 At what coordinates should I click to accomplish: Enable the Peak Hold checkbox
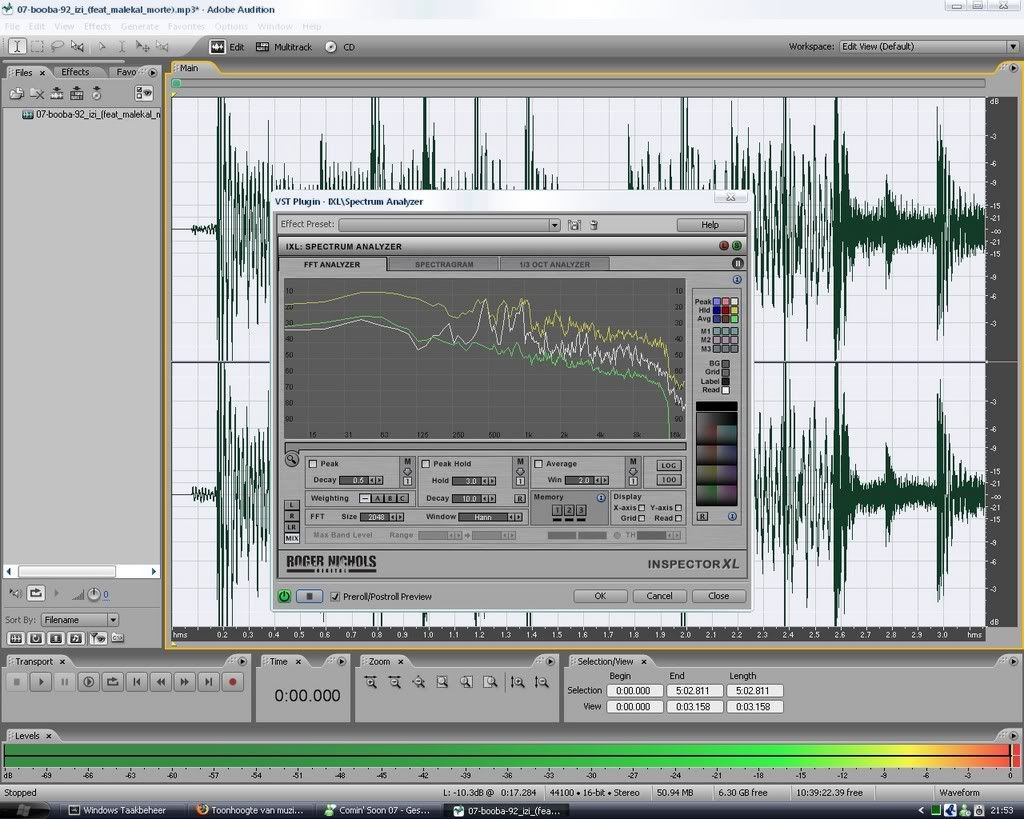(x=425, y=464)
